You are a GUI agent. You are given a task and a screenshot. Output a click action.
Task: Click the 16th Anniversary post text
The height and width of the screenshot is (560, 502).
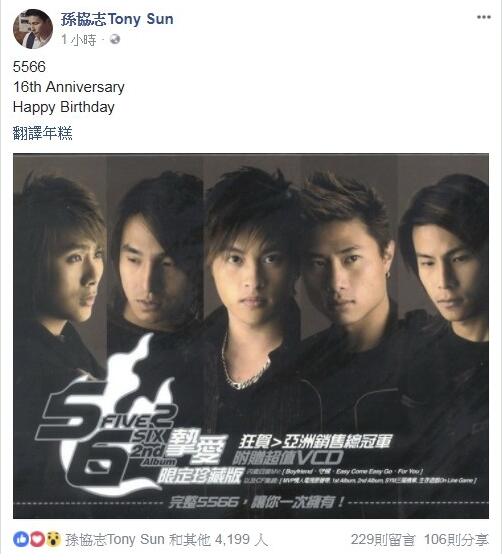coord(69,87)
